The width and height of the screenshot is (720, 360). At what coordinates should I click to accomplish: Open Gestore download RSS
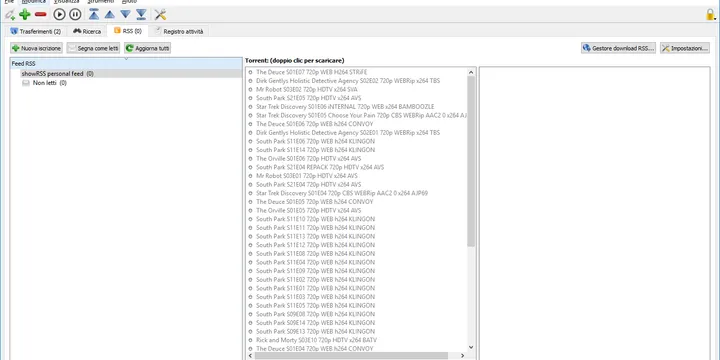(618, 48)
